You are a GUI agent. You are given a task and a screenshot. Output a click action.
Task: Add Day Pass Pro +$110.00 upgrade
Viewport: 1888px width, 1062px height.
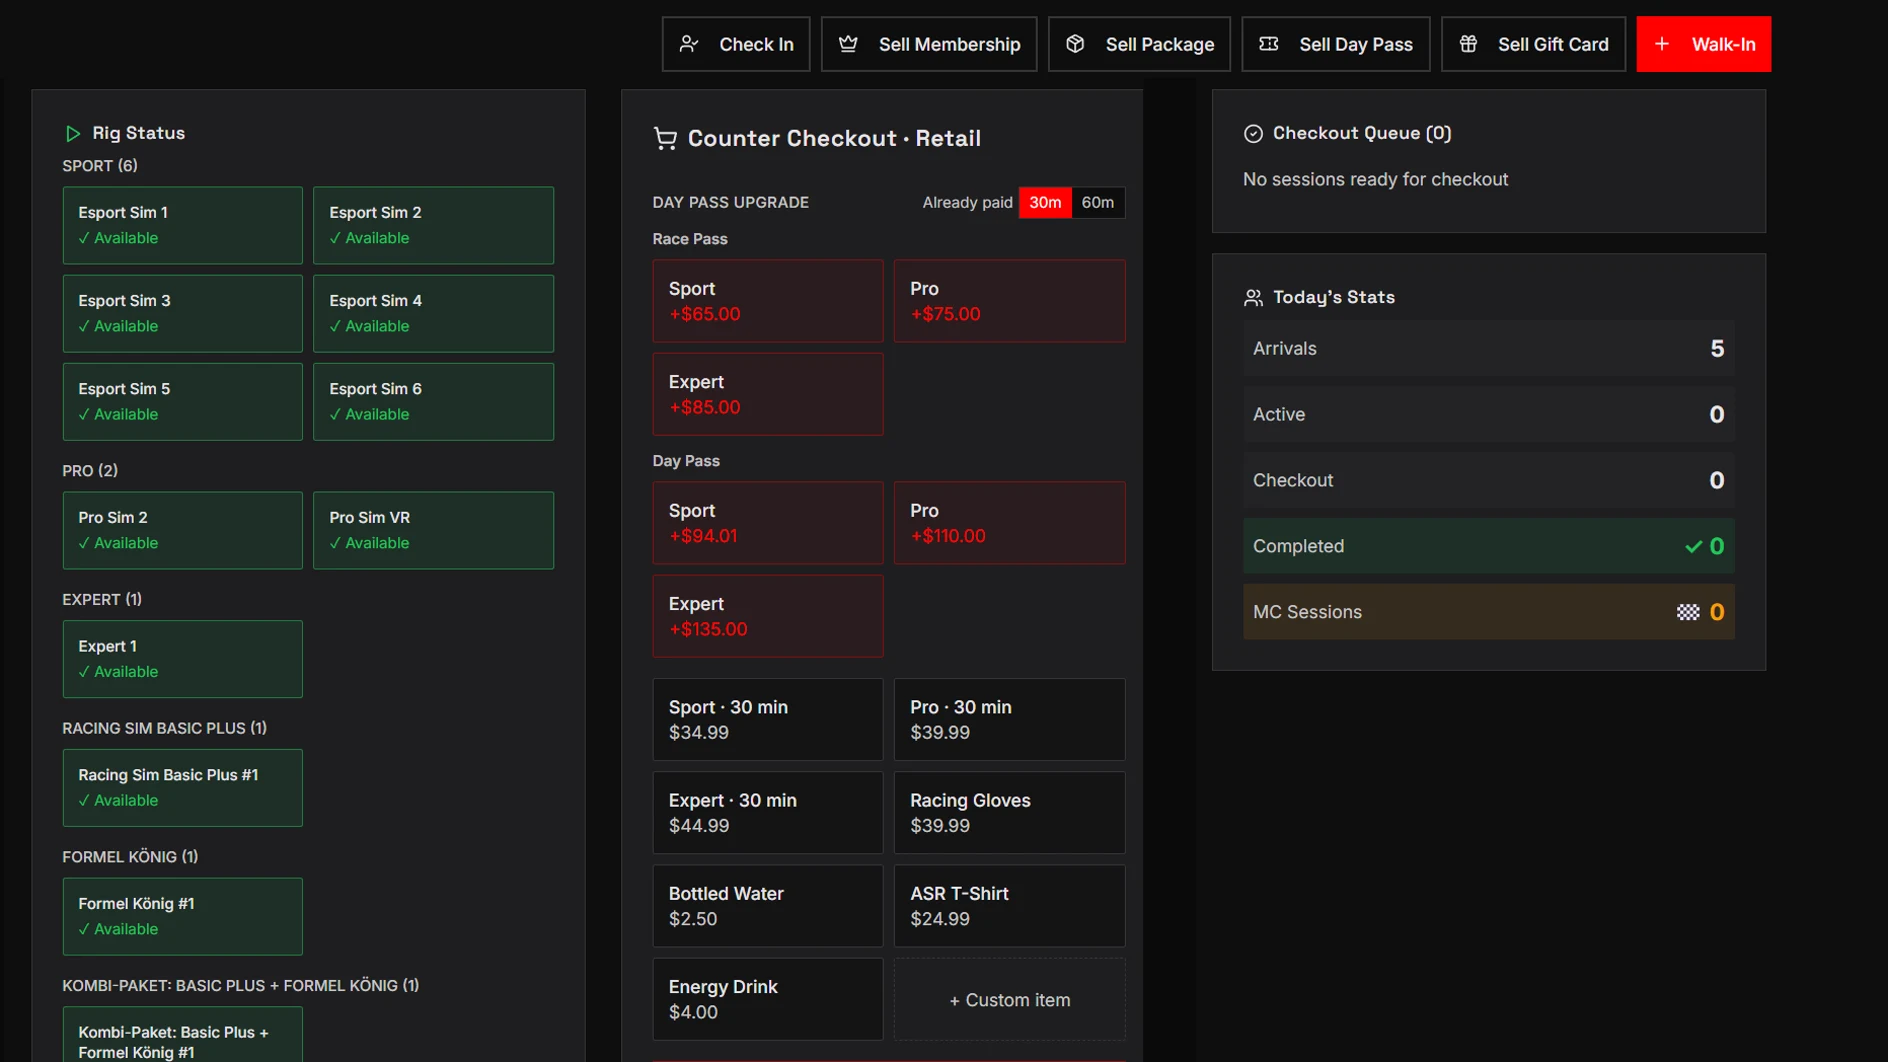(x=1009, y=523)
